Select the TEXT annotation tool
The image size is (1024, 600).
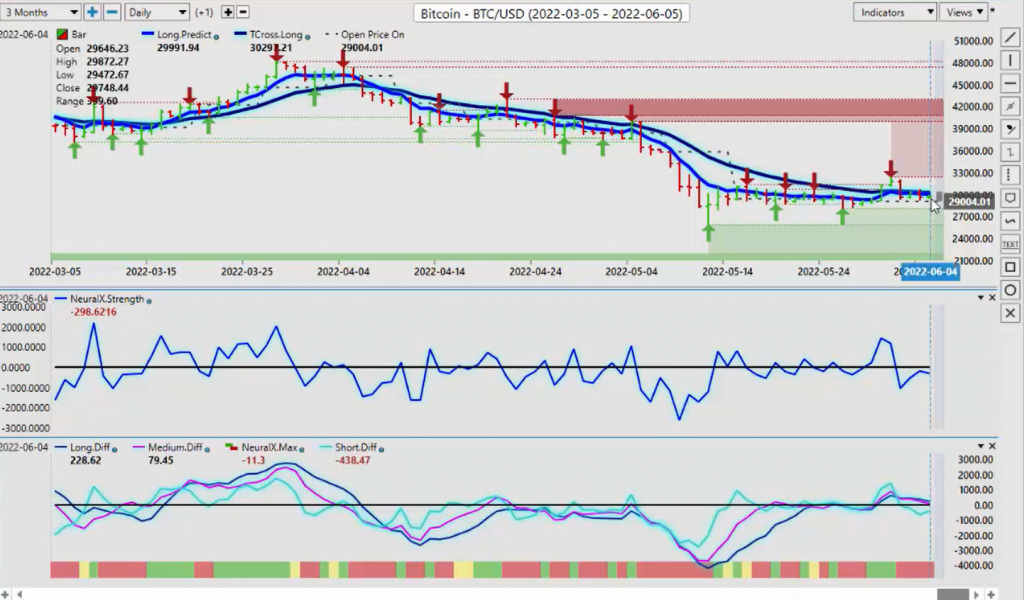click(1010, 244)
